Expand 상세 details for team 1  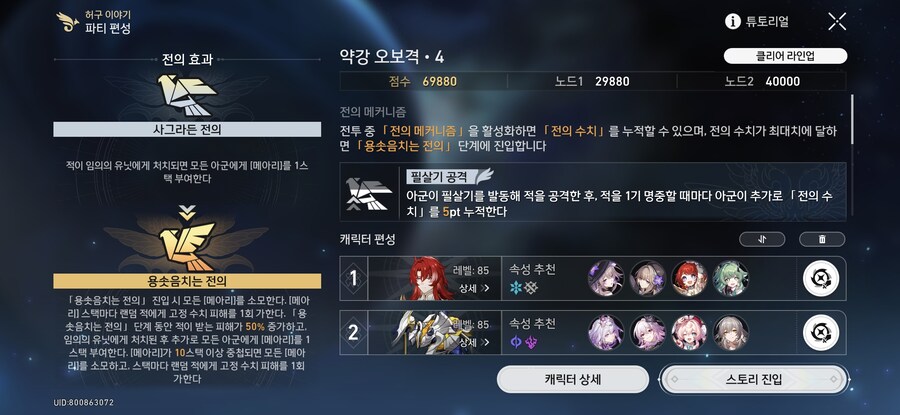(x=475, y=288)
